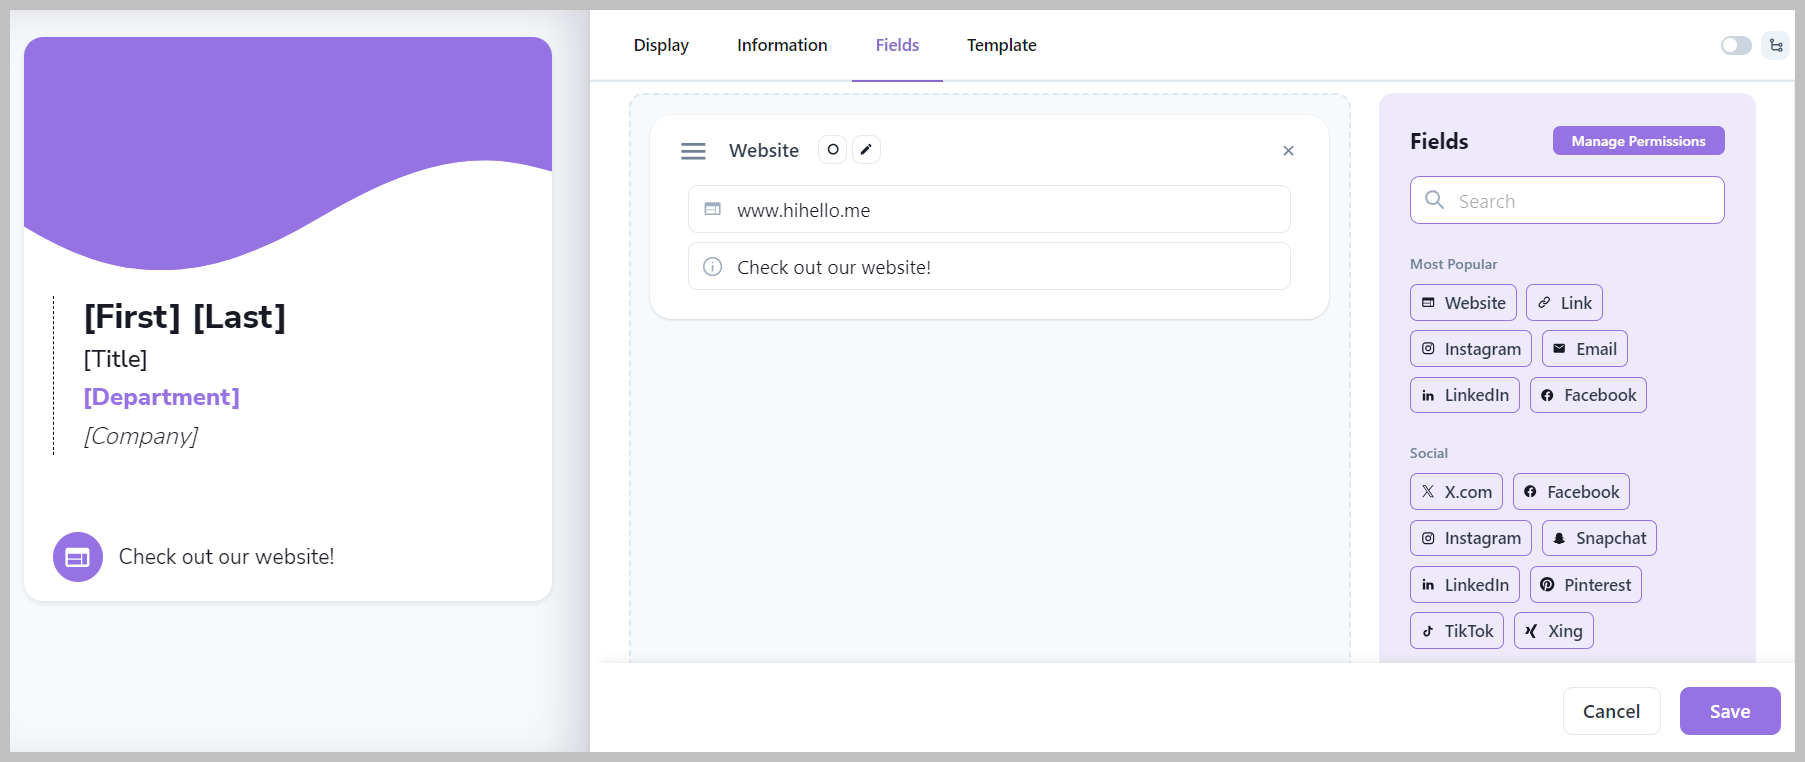Image resolution: width=1805 pixels, height=762 pixels.
Task: Focus the Fields search box
Action: click(1567, 200)
